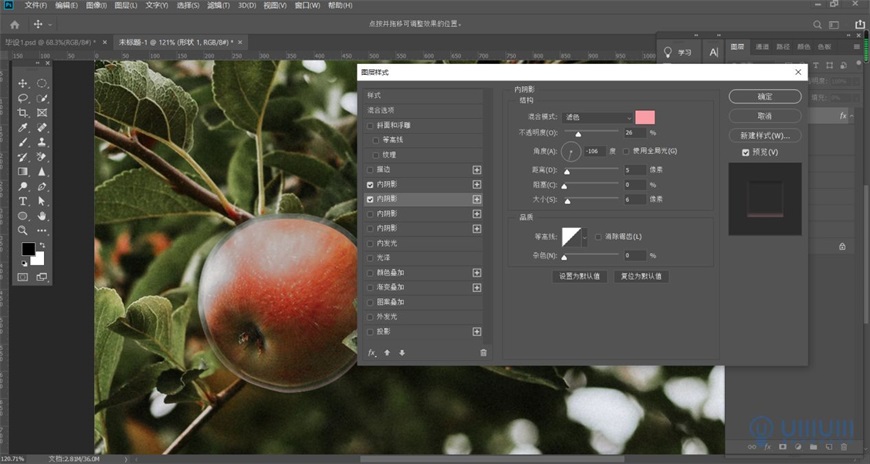Open the 窗口(W) menu

pyautogui.click(x=307, y=6)
